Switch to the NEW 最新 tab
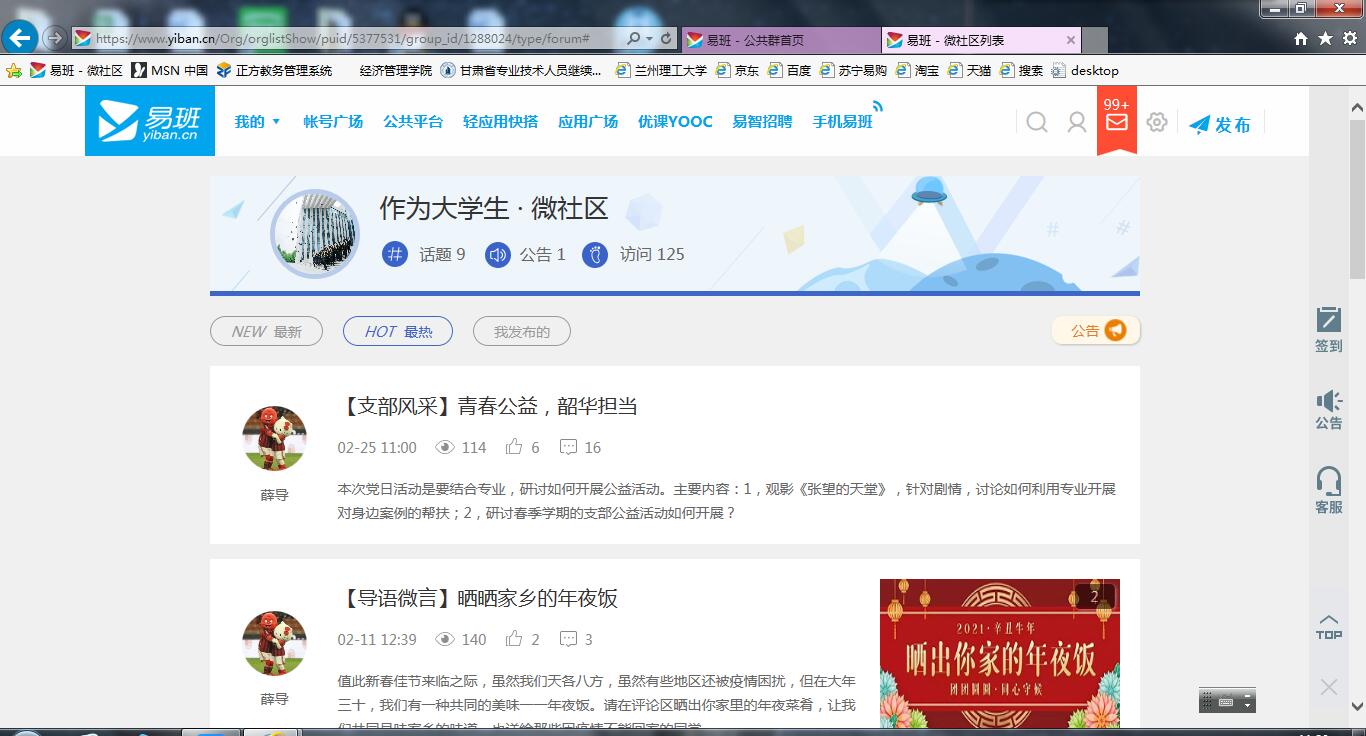 click(x=266, y=330)
